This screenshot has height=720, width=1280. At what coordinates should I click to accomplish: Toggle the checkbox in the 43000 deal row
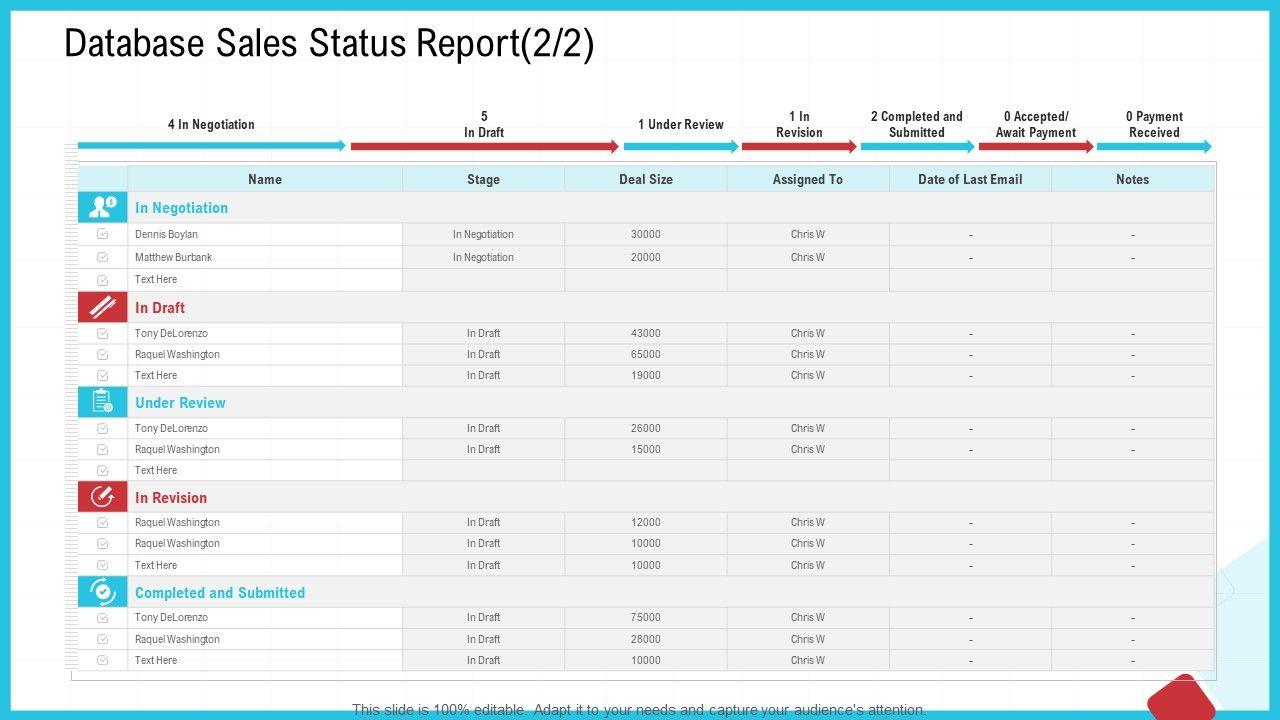coord(103,333)
